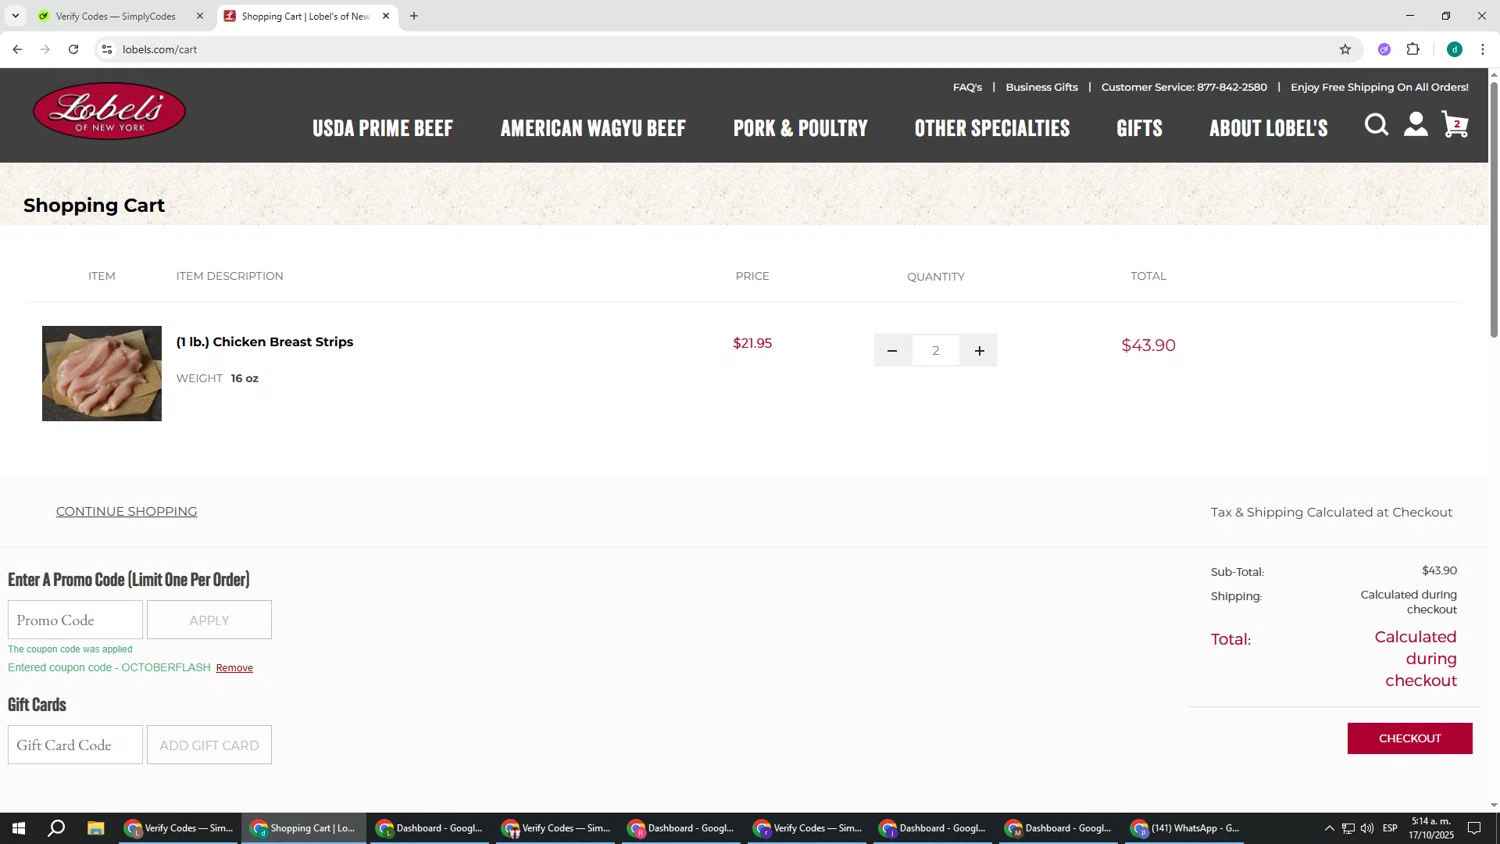This screenshot has height=844, width=1500.
Task: Open the tab search dropdown arrow
Action: tap(15, 16)
